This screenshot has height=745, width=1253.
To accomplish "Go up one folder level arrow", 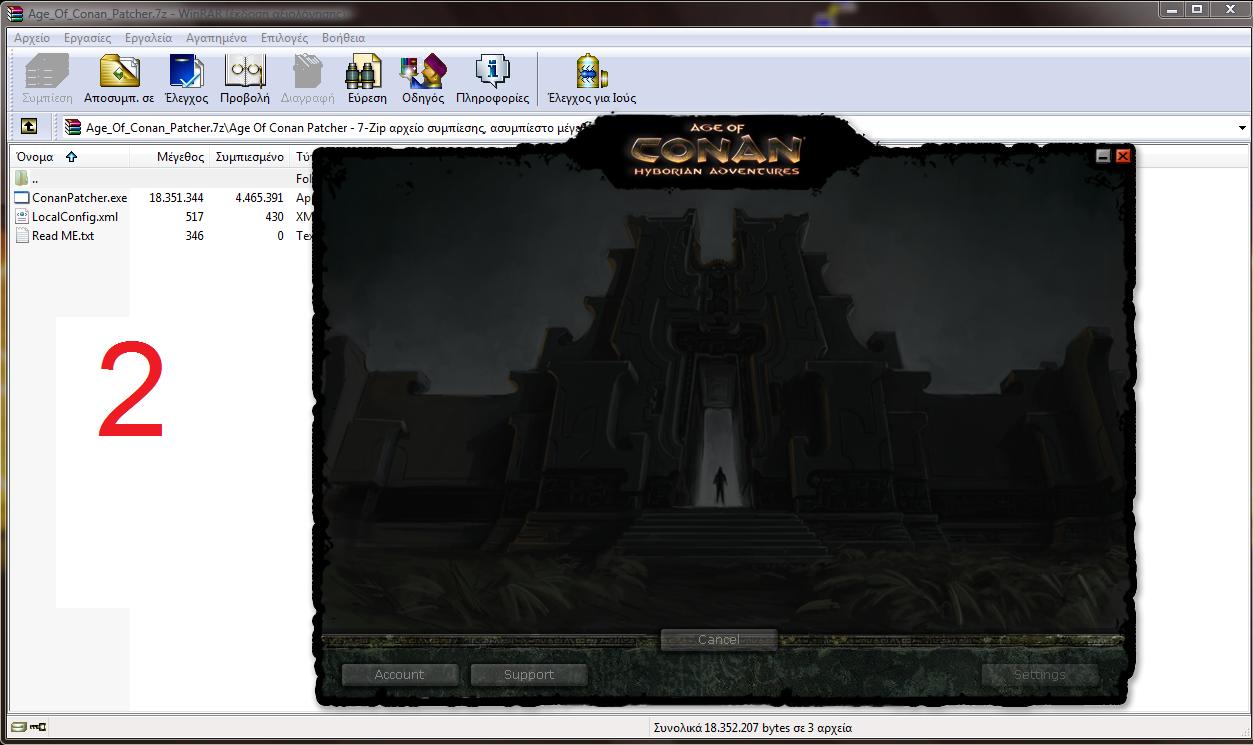I will [x=29, y=127].
